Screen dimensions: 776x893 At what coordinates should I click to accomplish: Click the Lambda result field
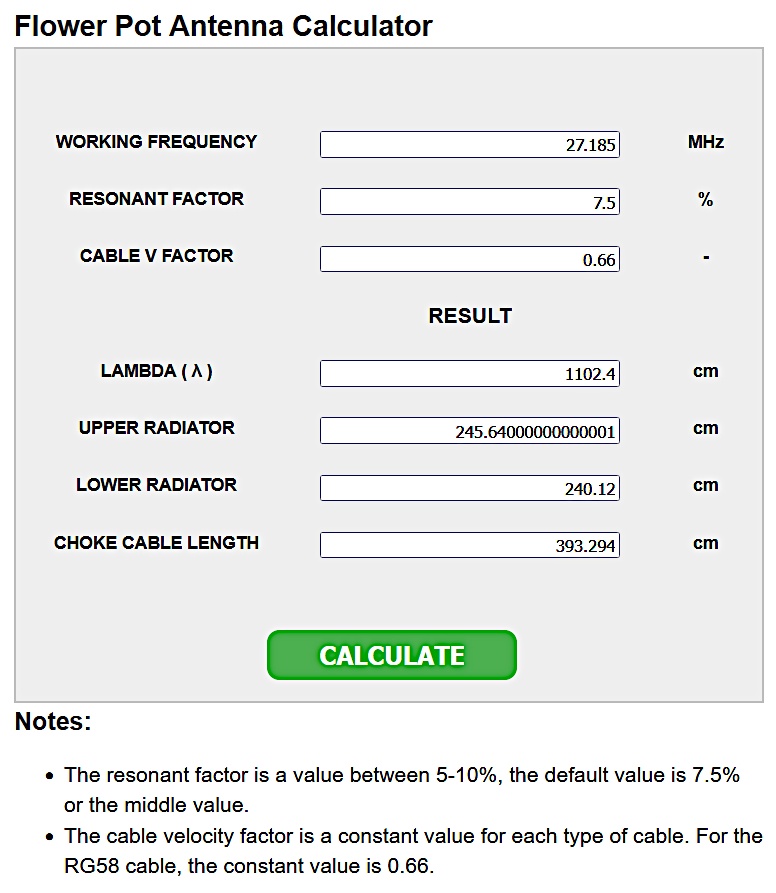coord(469,374)
